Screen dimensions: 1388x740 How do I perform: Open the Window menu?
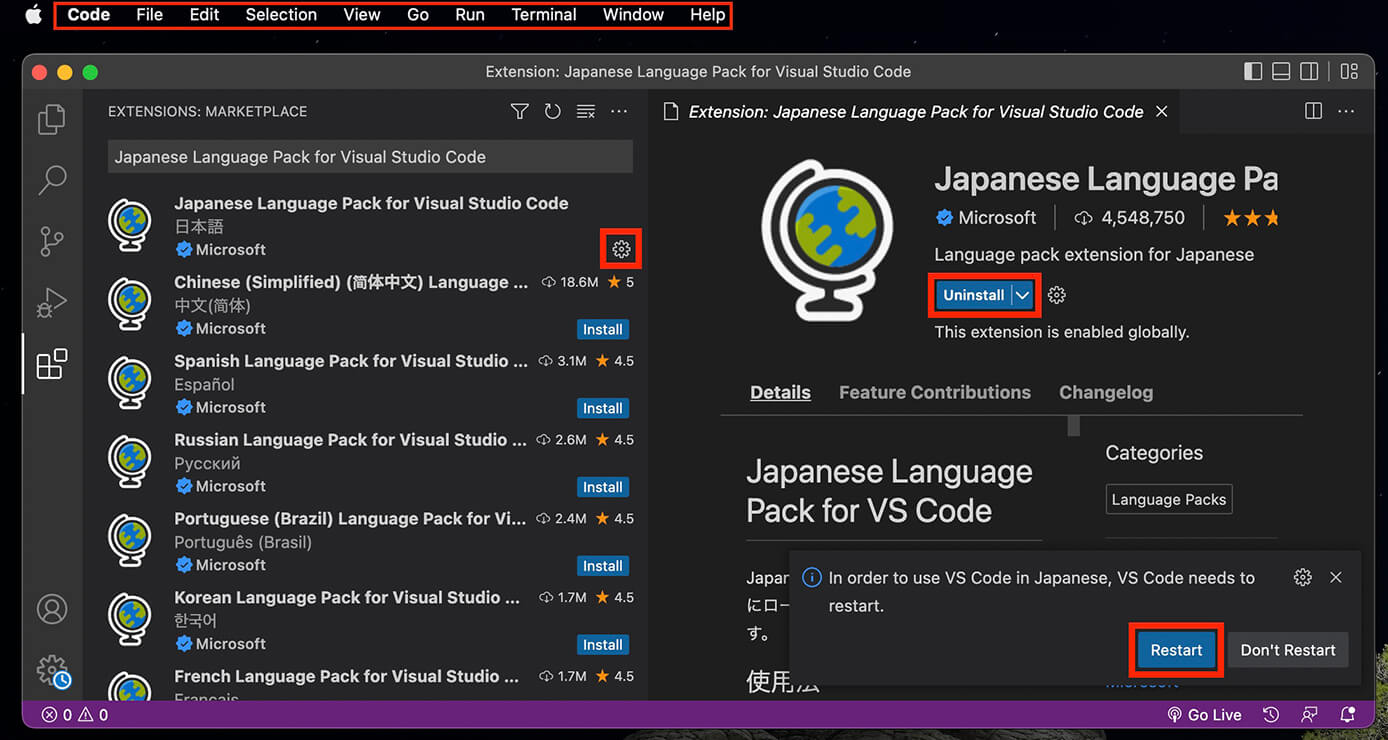633,15
